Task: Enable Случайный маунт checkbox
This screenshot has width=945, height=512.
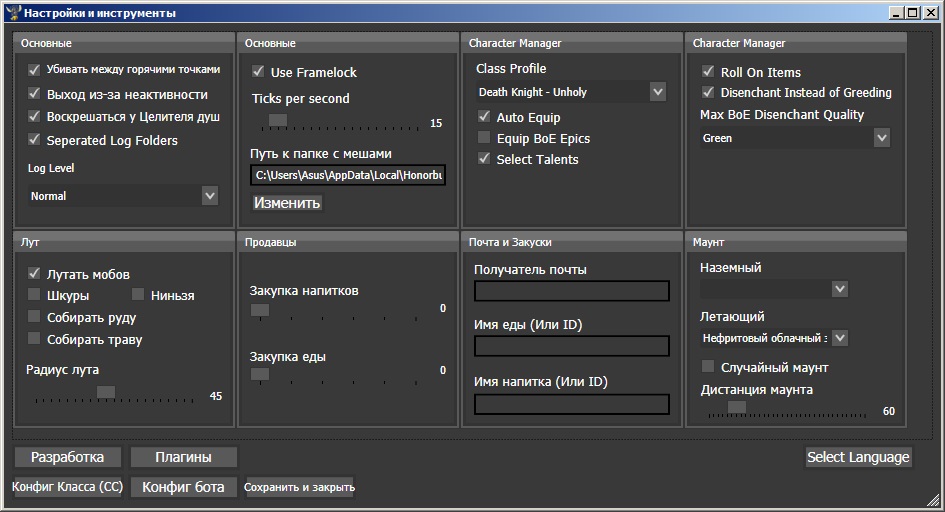Action: coord(708,366)
